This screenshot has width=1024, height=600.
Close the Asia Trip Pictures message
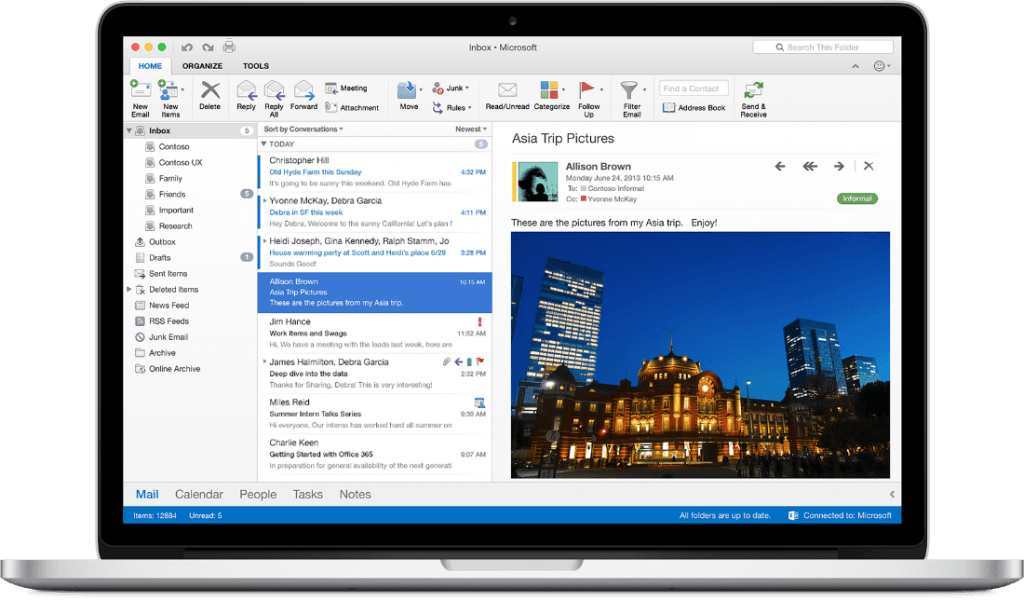868,166
